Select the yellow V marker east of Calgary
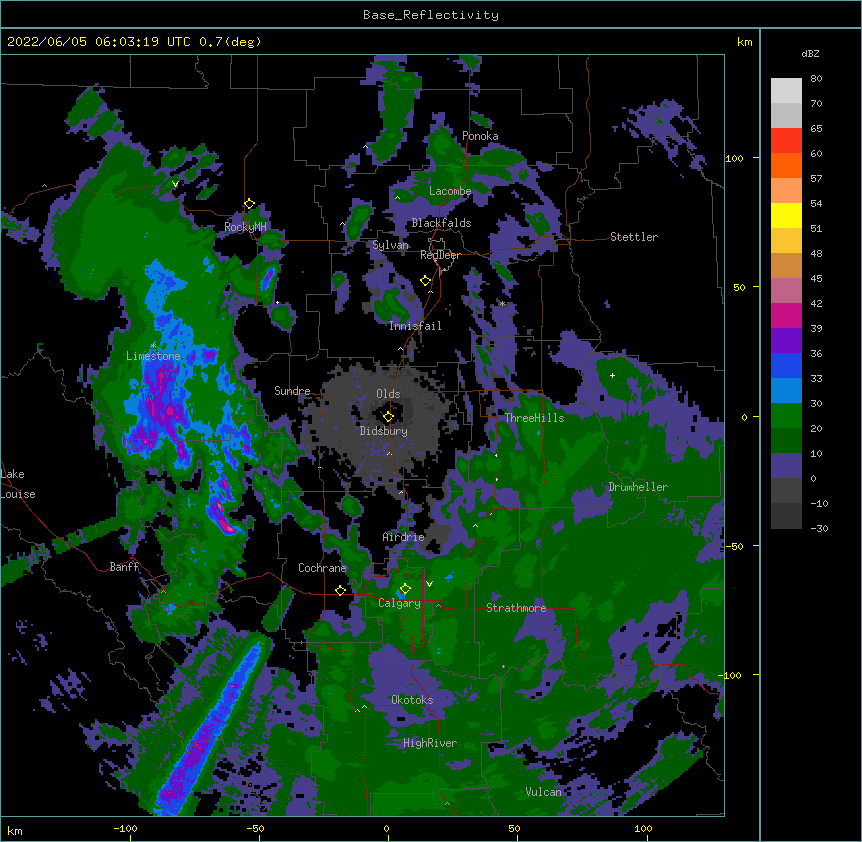The height and width of the screenshot is (842, 862). [429, 584]
